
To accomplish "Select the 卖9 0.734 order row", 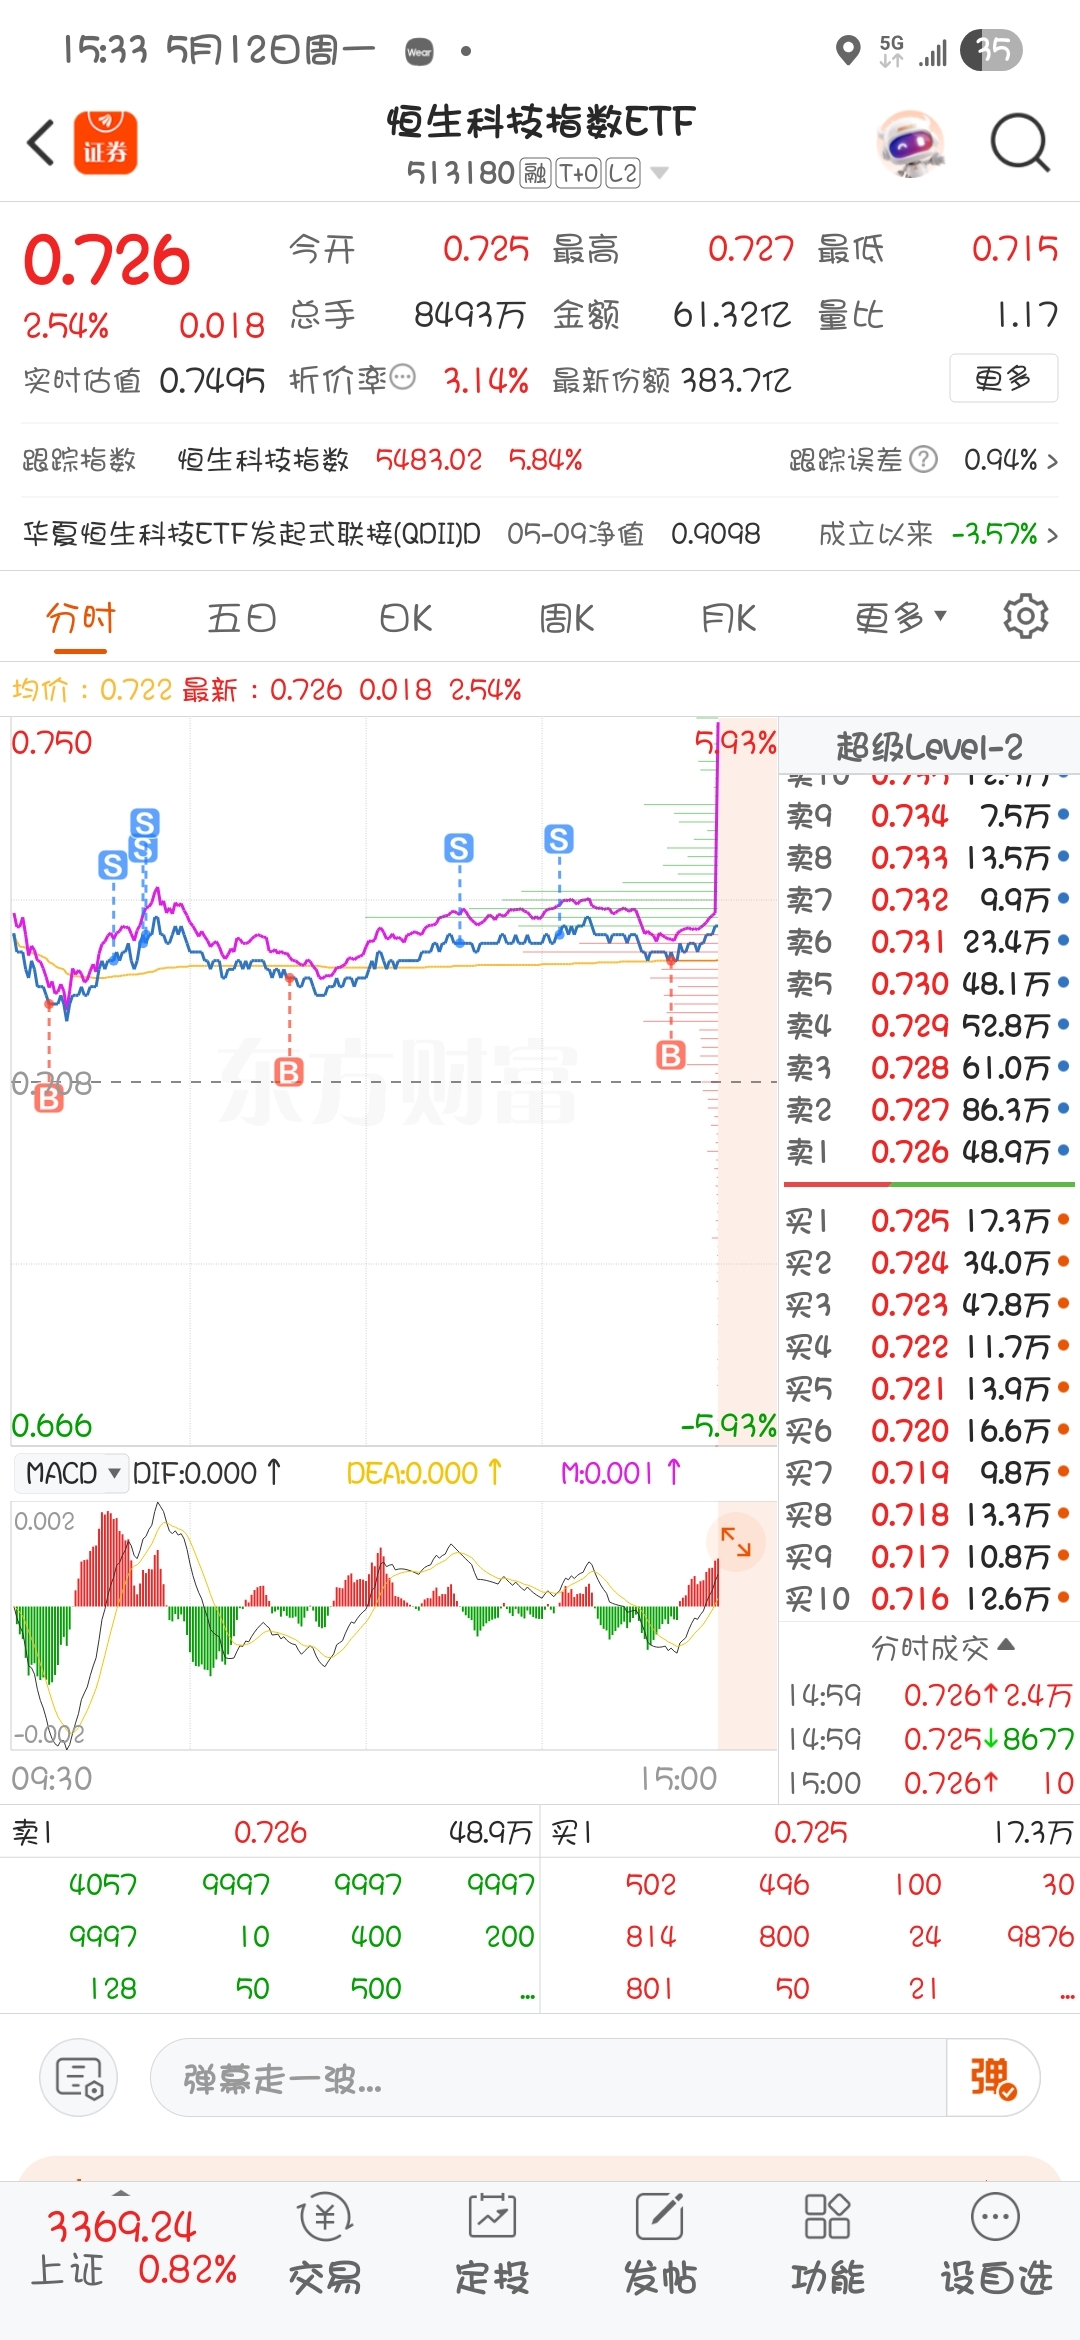I will click(x=928, y=816).
